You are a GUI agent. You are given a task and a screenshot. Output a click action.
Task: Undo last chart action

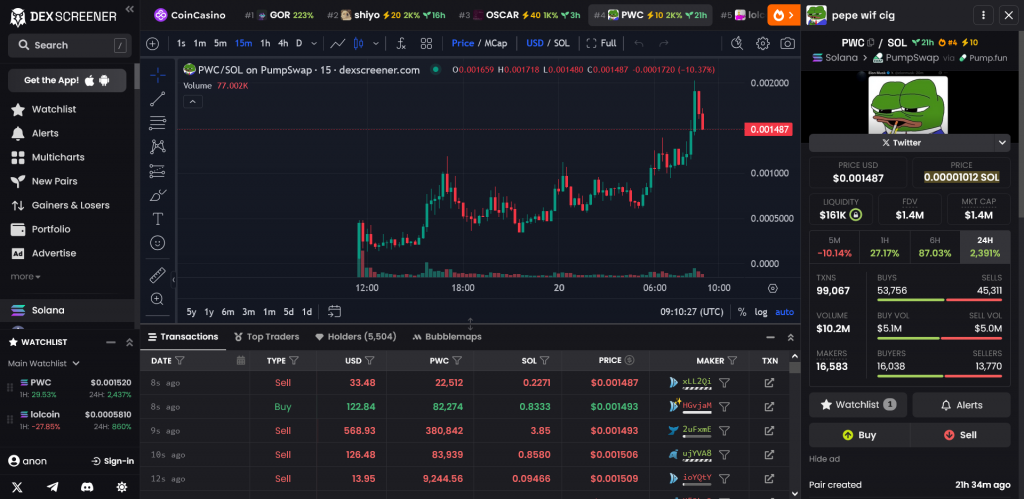tap(639, 44)
